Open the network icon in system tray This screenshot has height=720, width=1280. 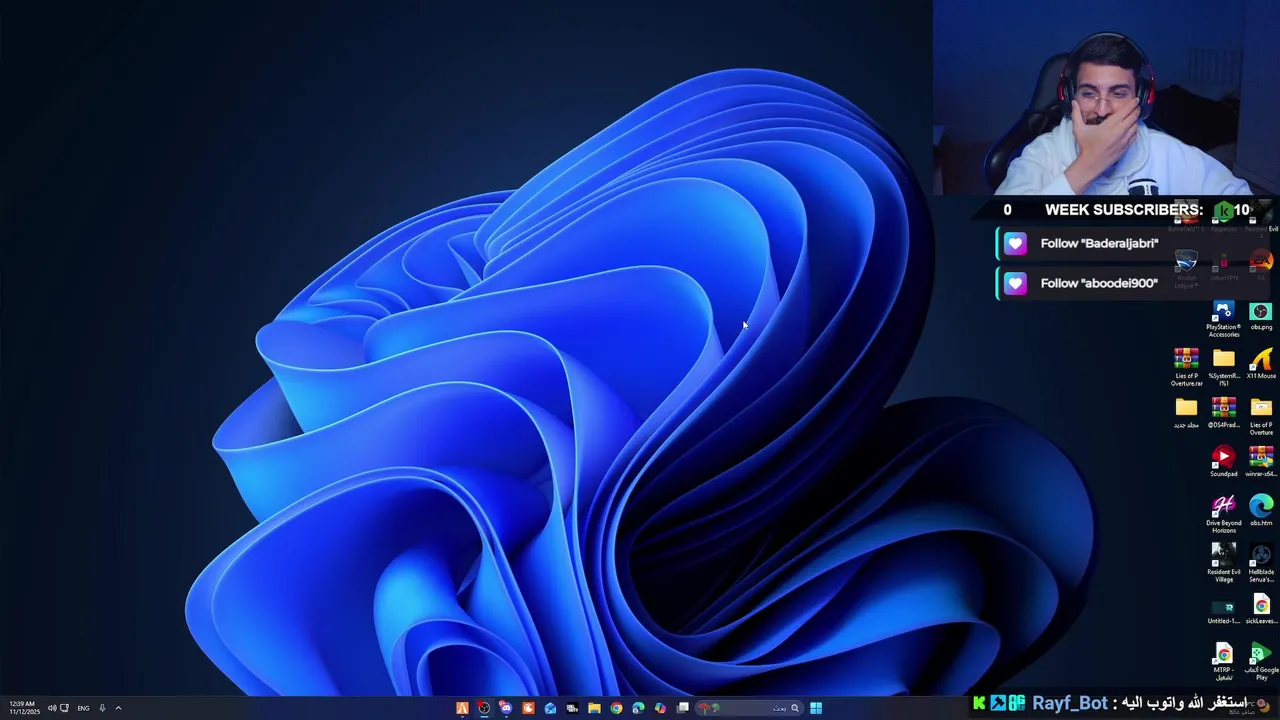pyautogui.click(x=65, y=708)
